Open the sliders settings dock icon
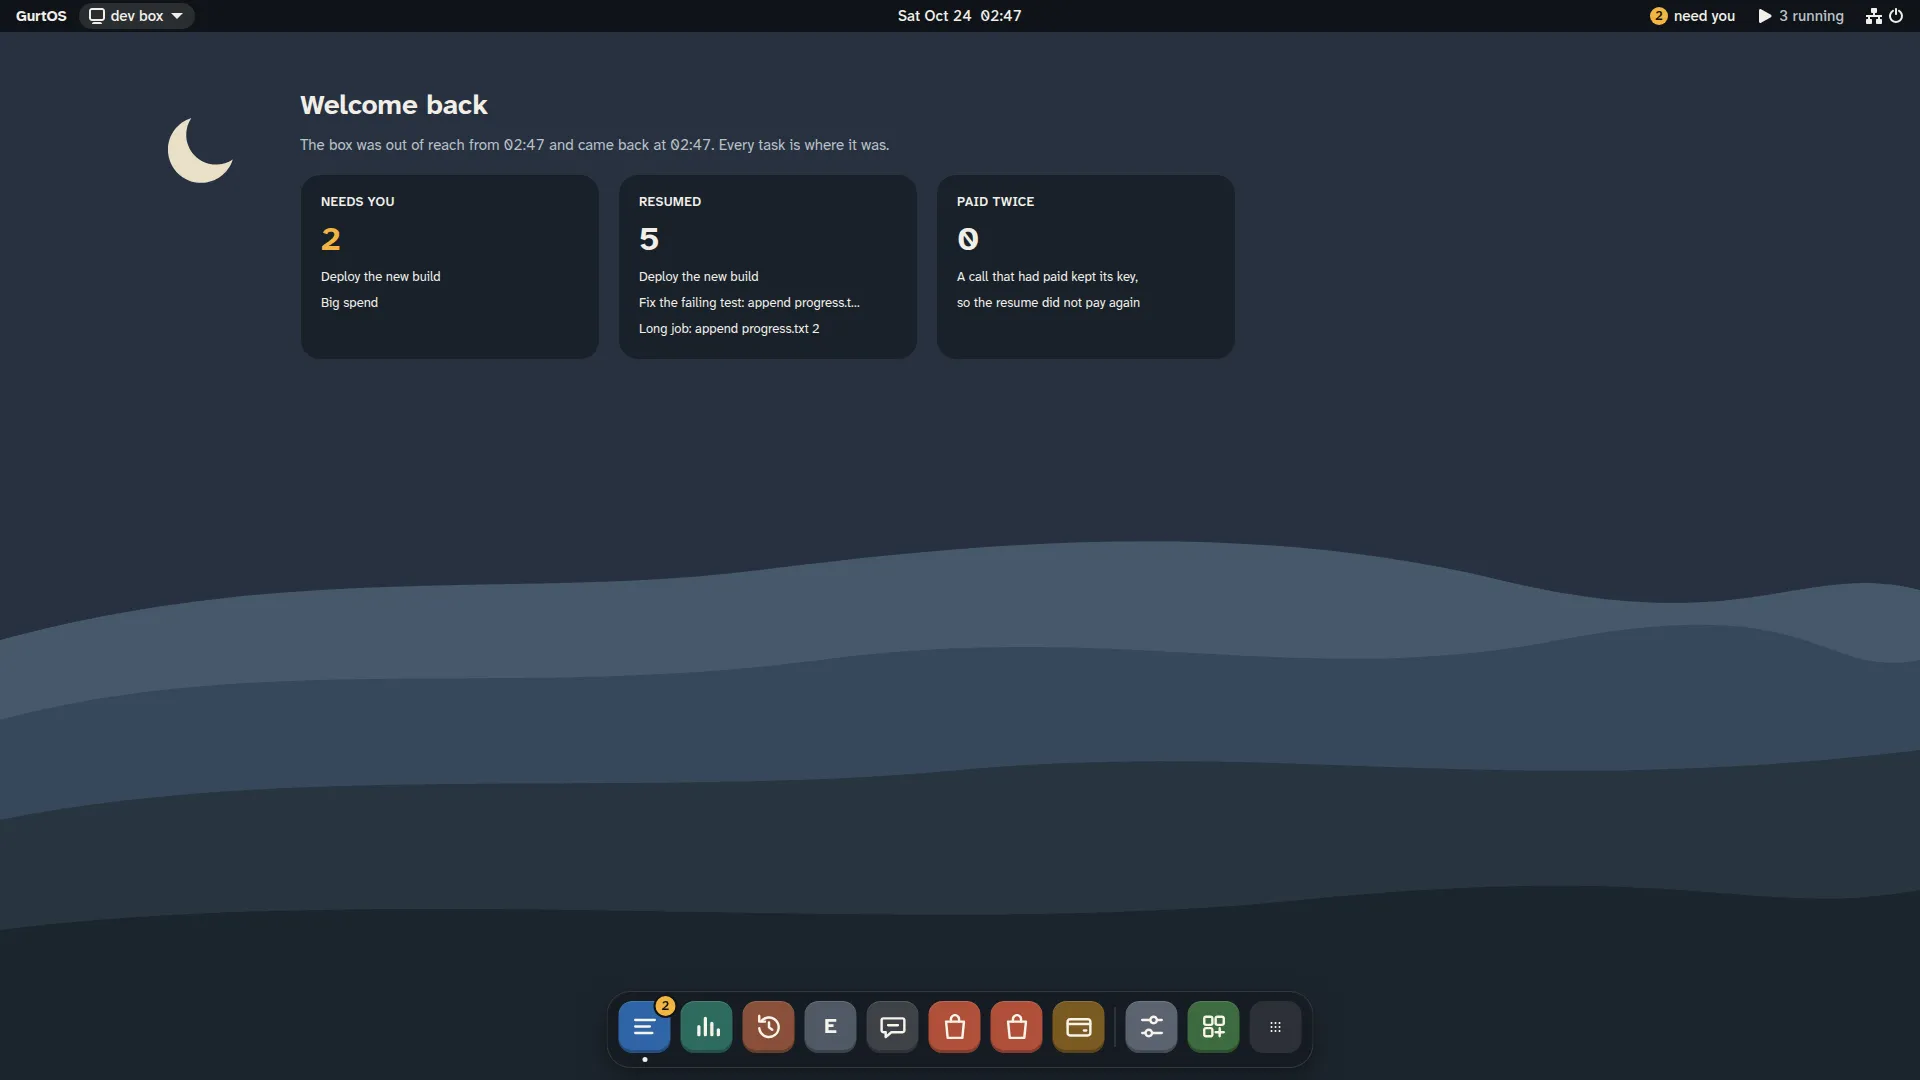 click(1152, 1027)
